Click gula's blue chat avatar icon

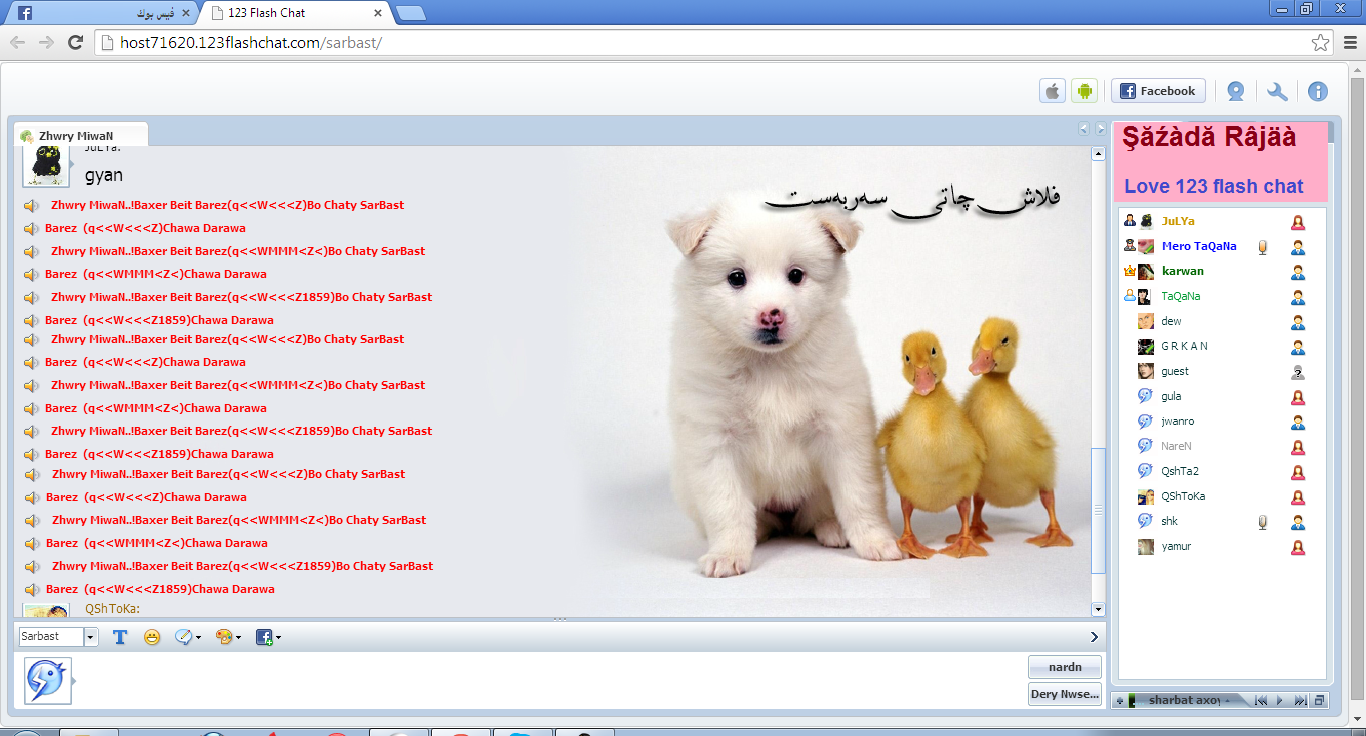click(x=1146, y=396)
